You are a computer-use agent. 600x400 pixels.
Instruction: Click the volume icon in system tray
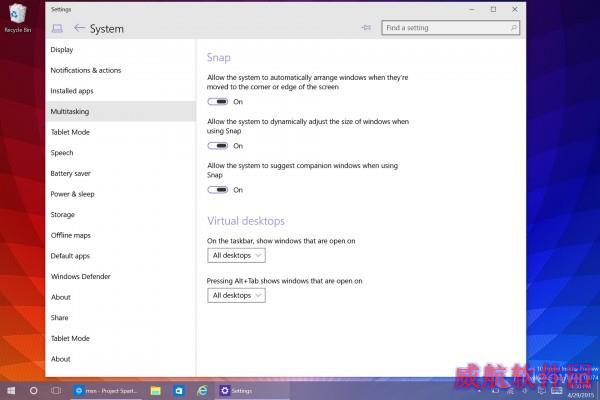pyautogui.click(x=525, y=391)
